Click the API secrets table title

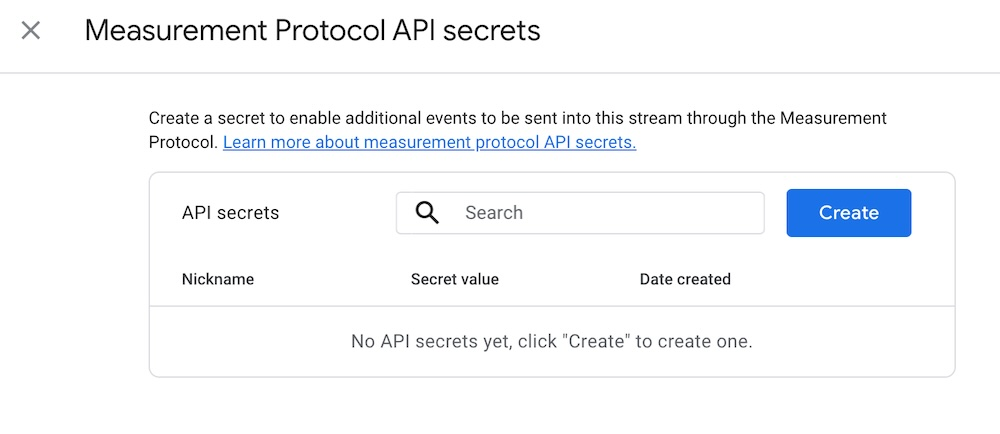pyautogui.click(x=230, y=213)
